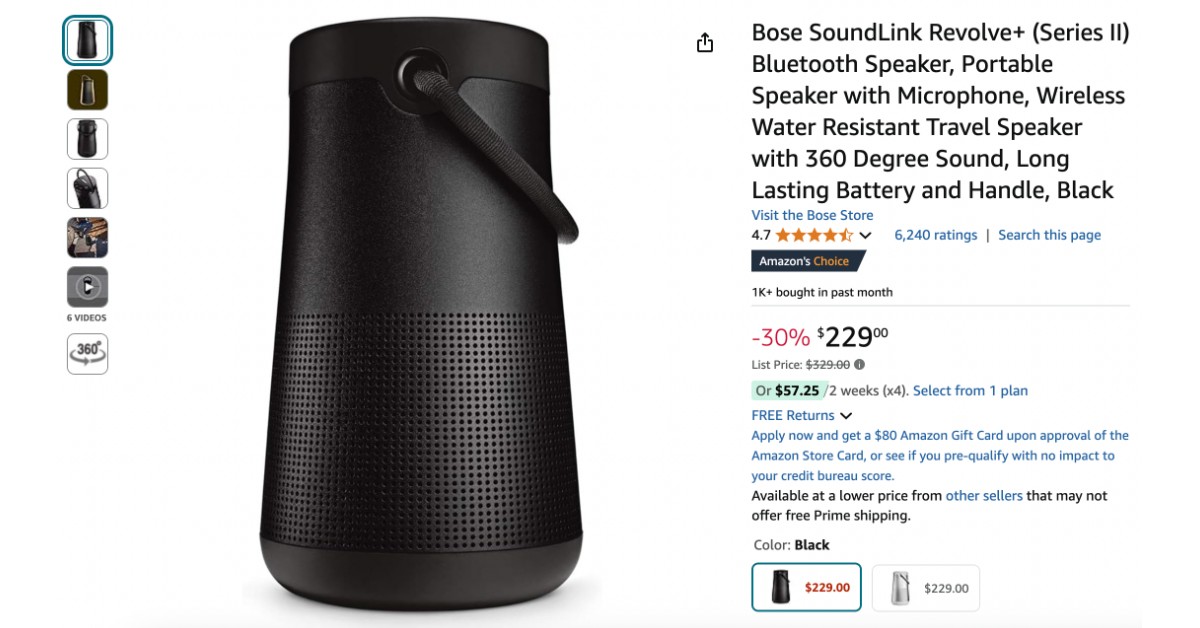
Task: Select the first black speaker thumbnail
Action: tap(88, 40)
